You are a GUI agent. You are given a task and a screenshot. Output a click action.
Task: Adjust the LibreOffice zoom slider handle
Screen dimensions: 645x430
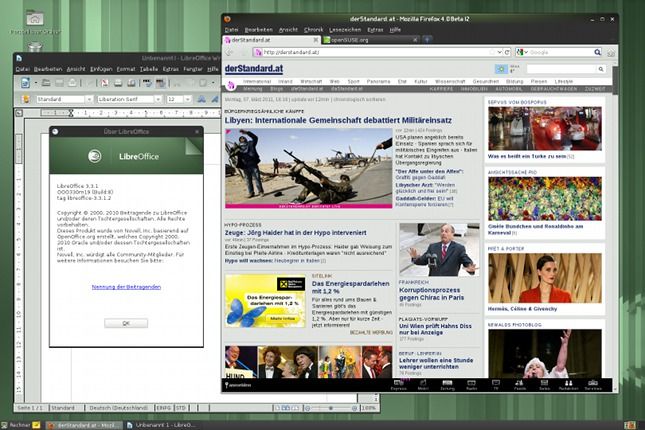330,408
